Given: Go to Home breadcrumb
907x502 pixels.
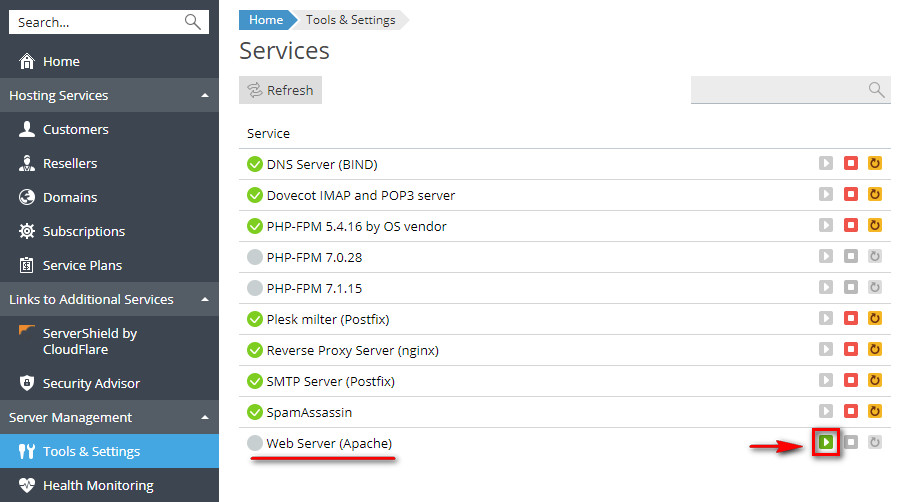Looking at the screenshot, I should 266,20.
